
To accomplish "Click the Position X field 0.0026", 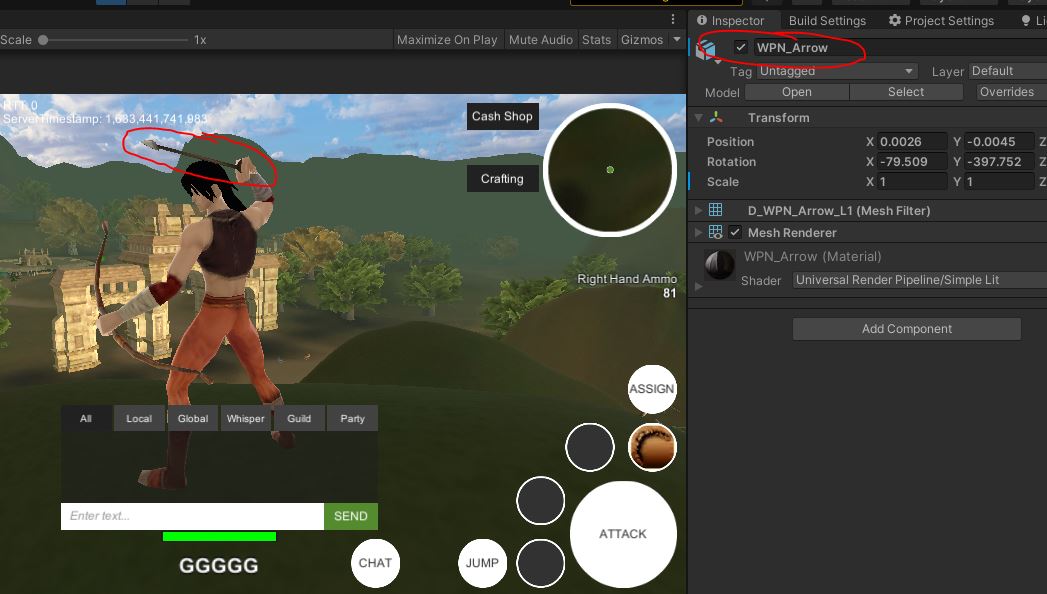I will pyautogui.click(x=912, y=141).
